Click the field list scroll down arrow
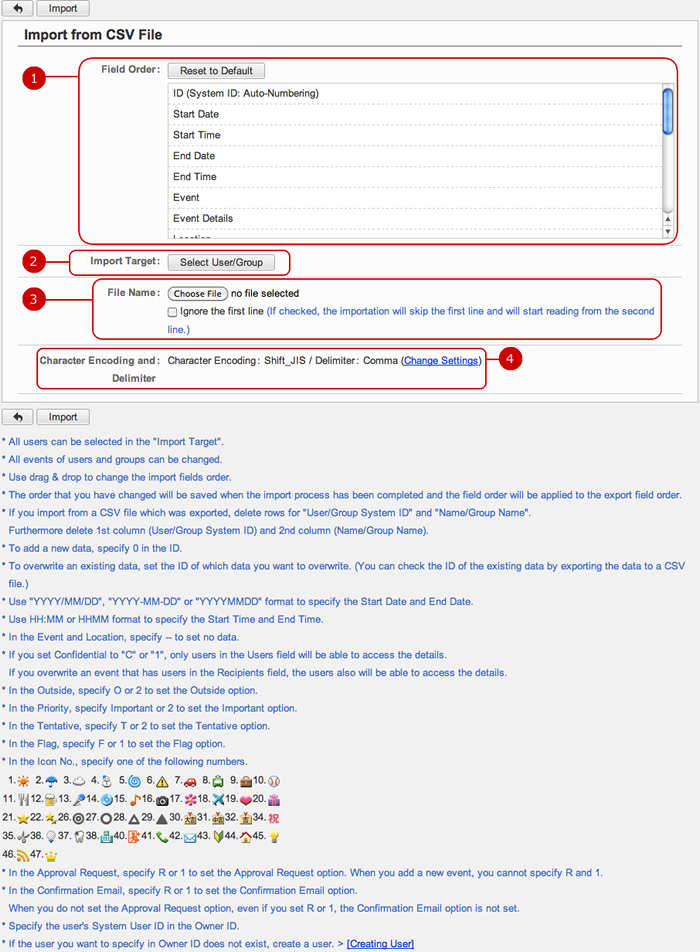The height and width of the screenshot is (952, 700). coord(668,231)
